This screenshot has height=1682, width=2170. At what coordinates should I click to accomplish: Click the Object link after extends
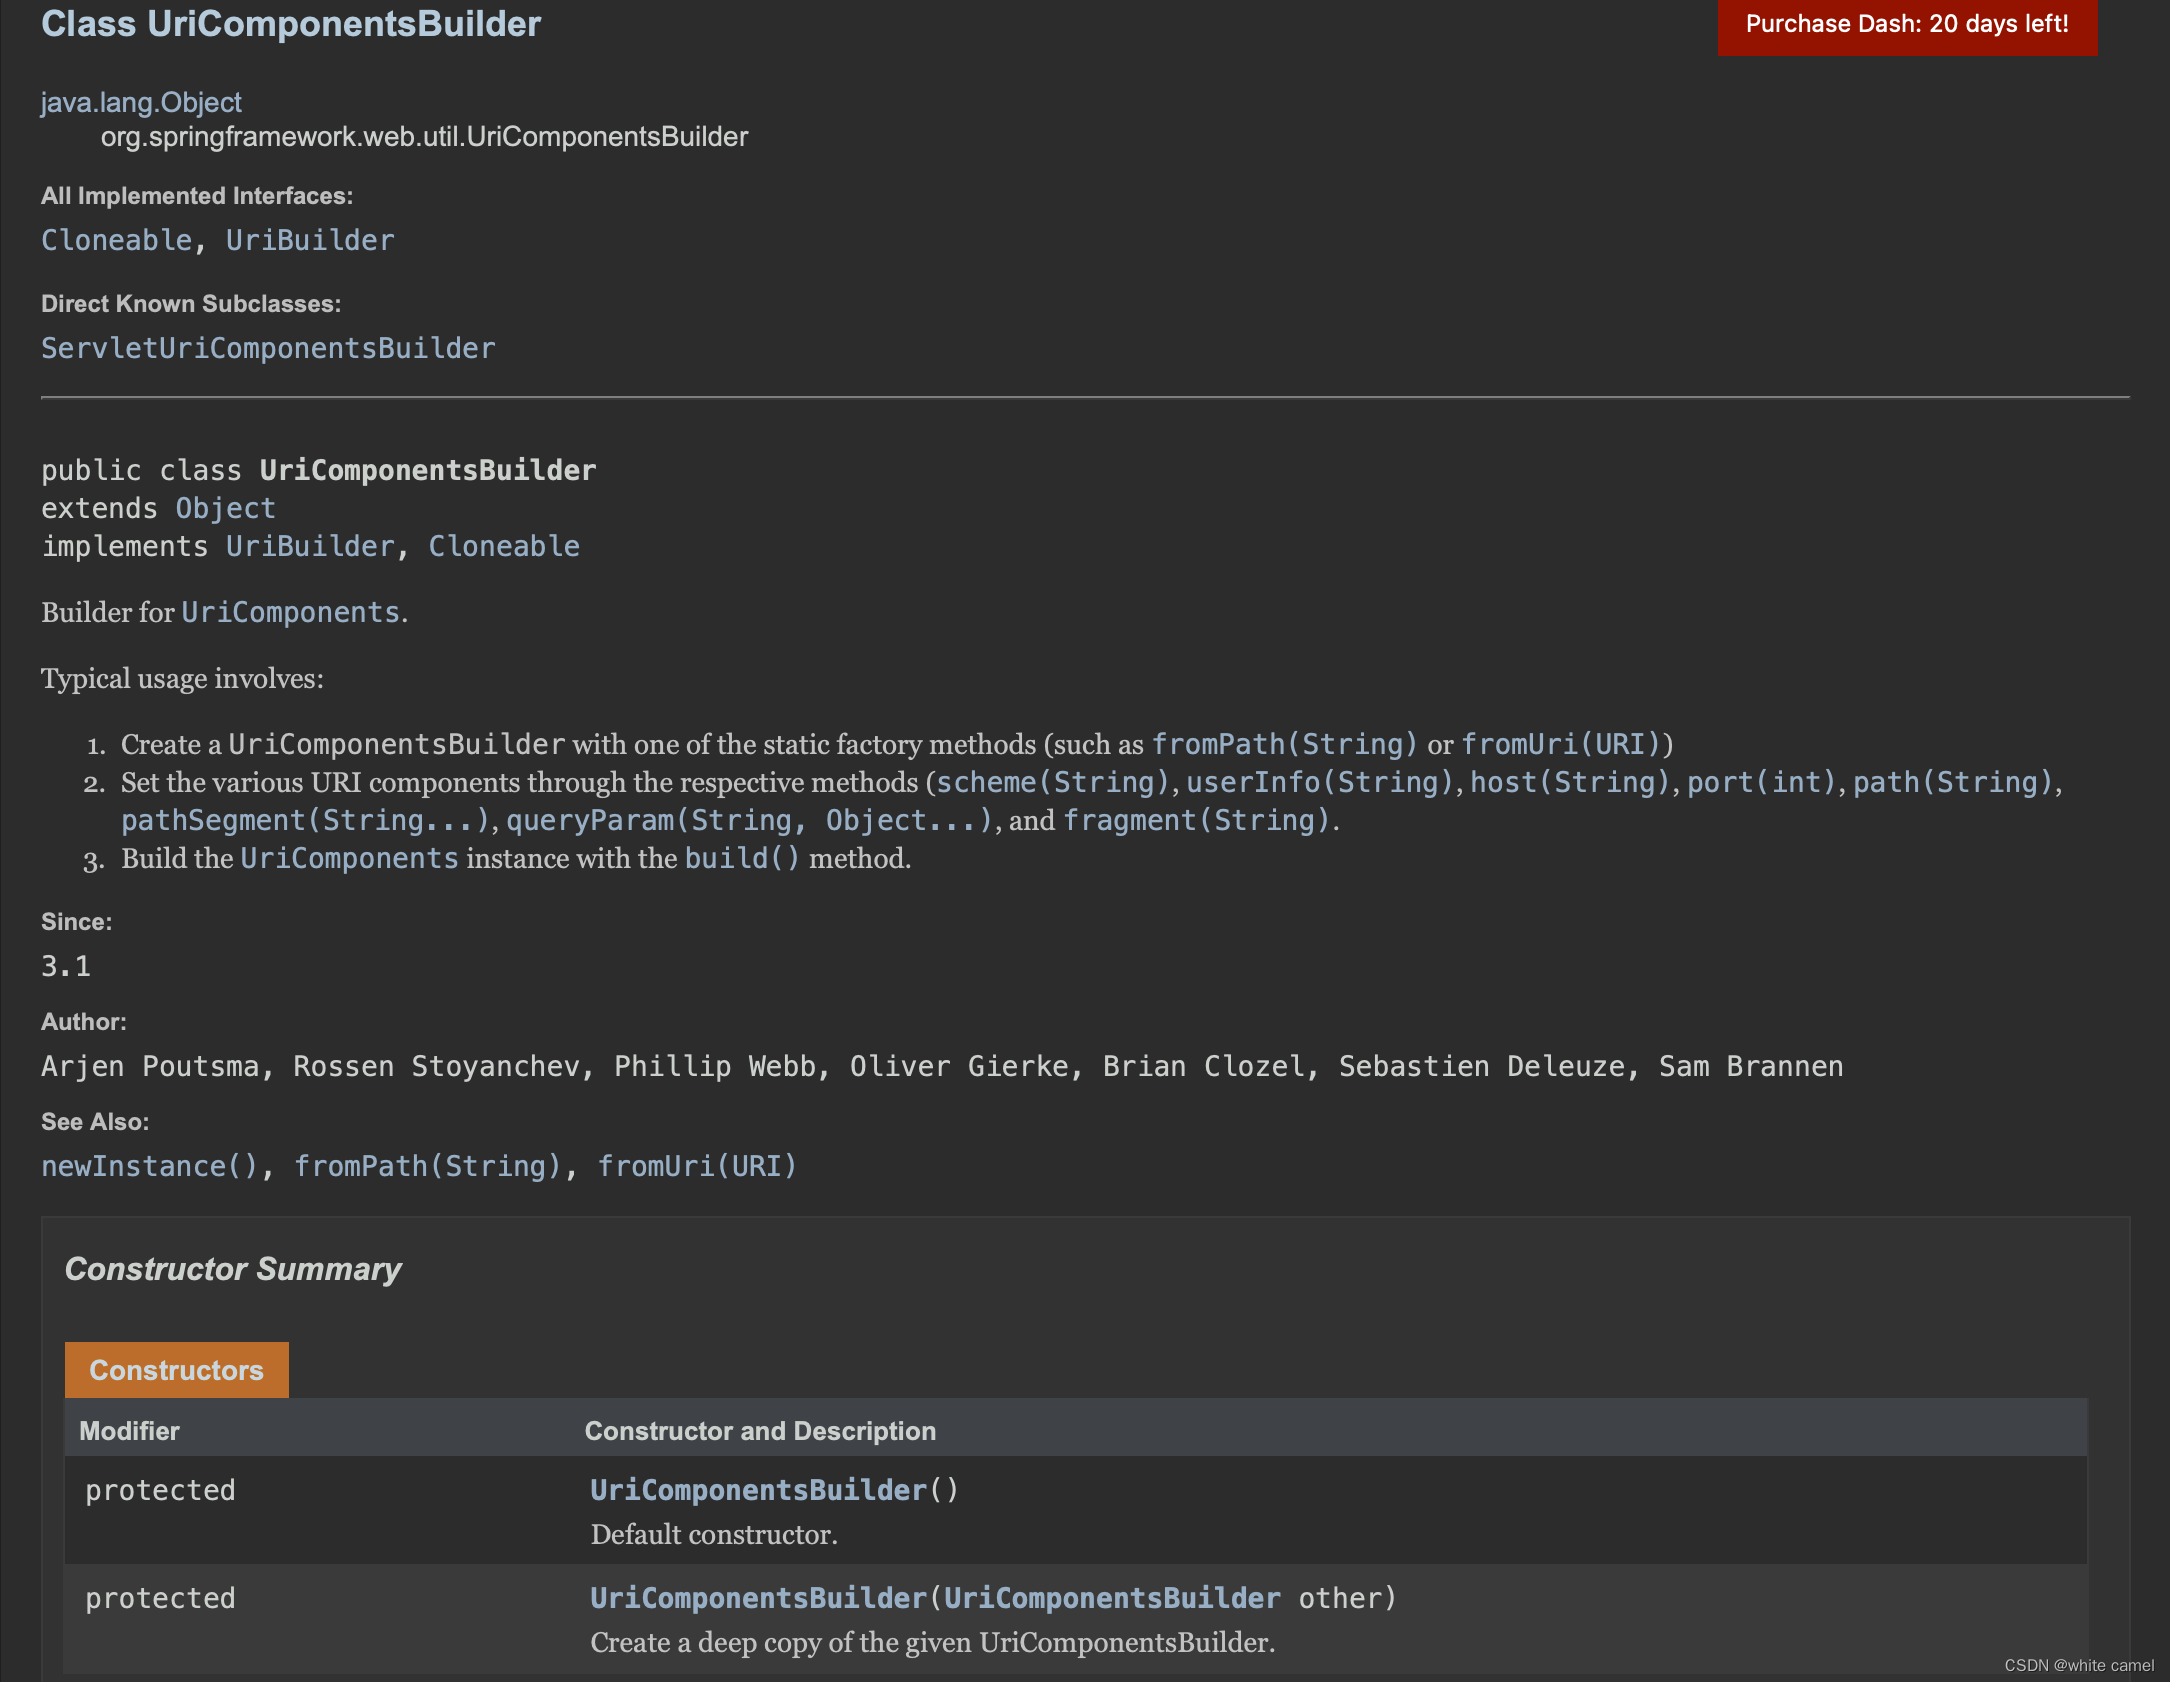coord(225,508)
